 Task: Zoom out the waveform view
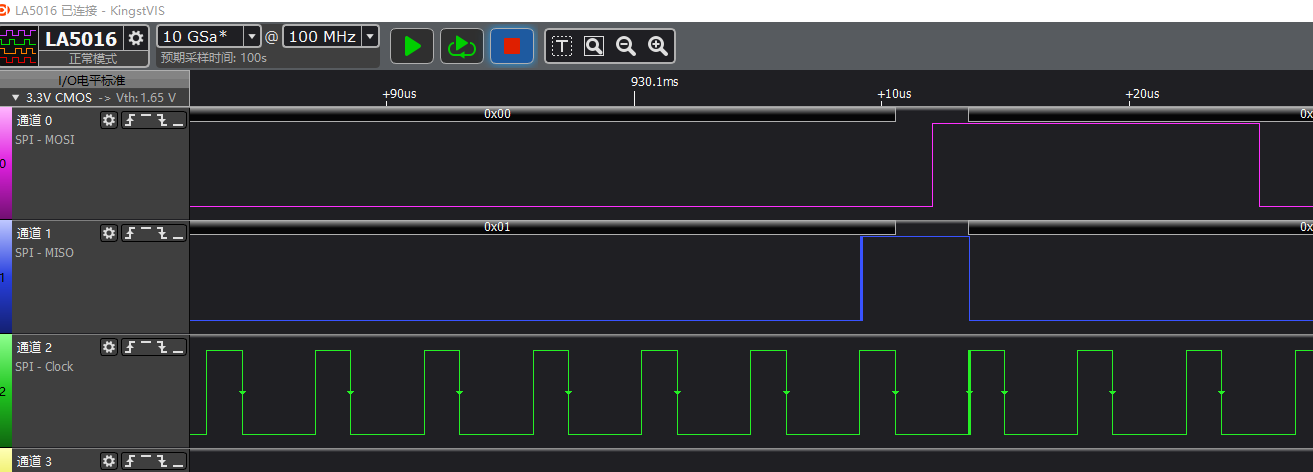coord(626,46)
